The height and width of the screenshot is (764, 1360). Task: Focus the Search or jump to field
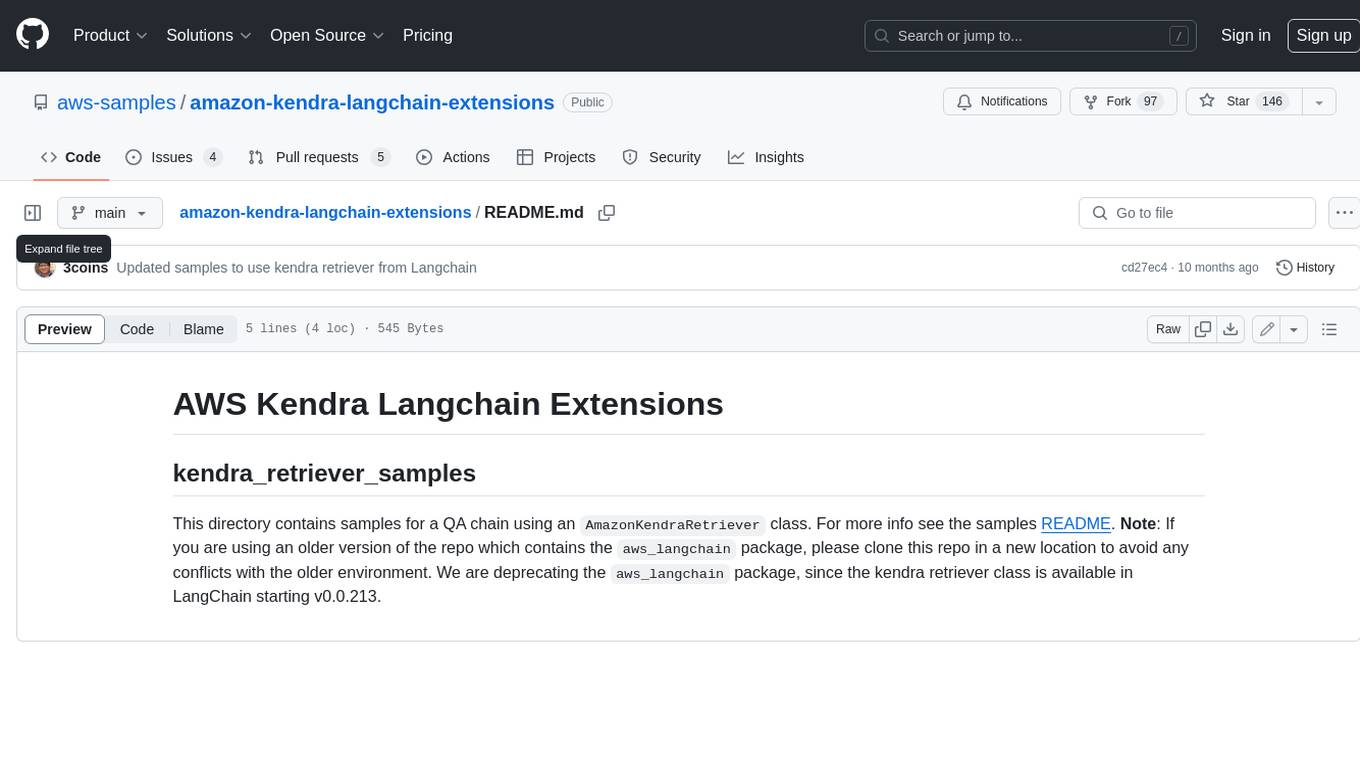pyautogui.click(x=1030, y=36)
